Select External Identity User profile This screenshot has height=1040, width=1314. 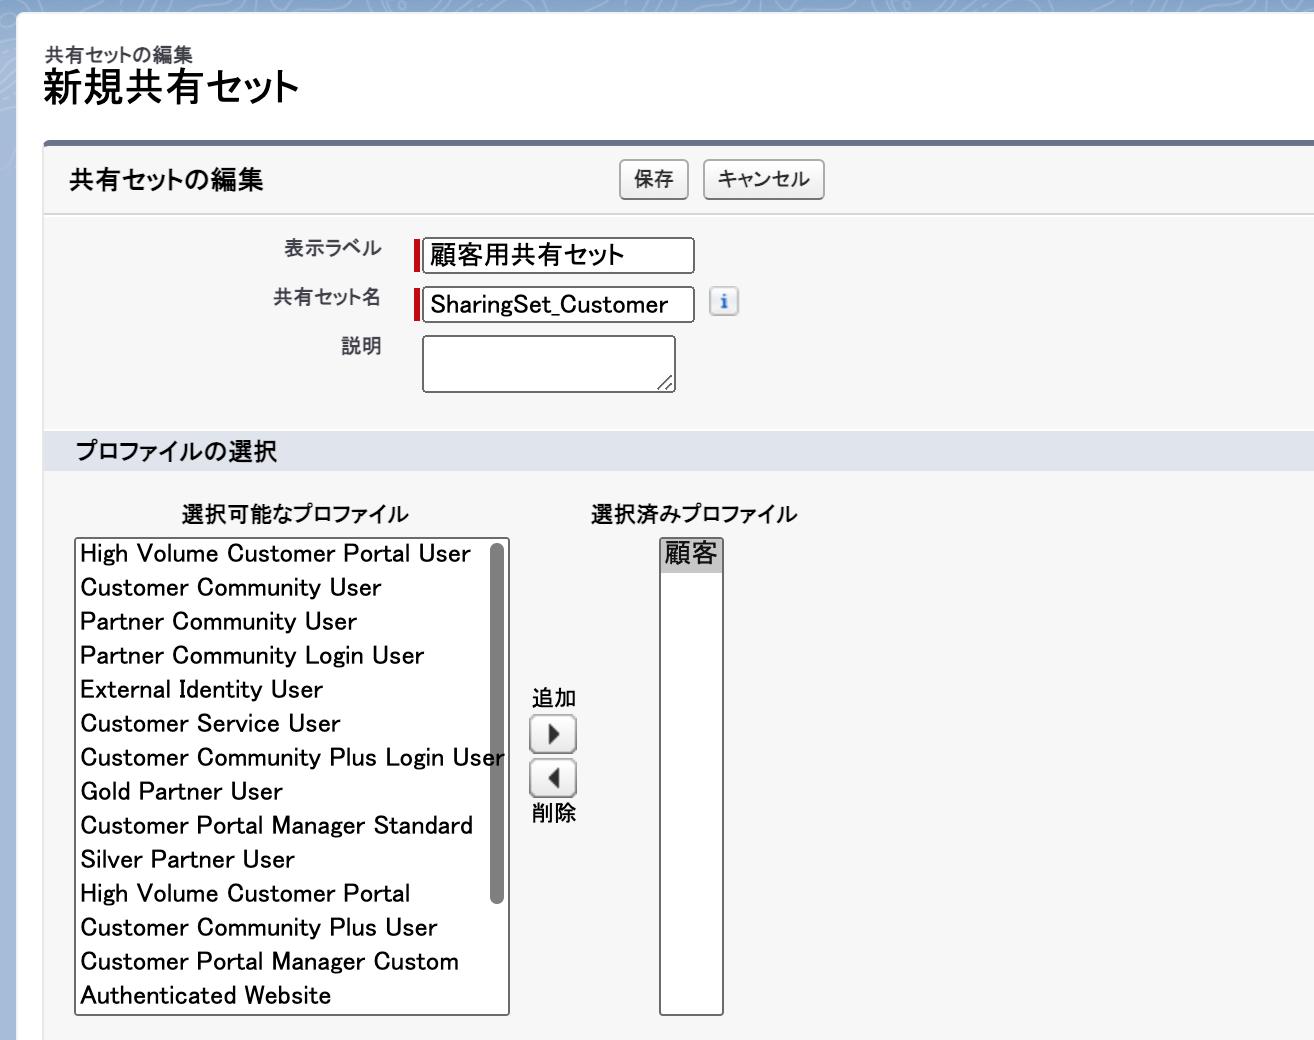click(283, 690)
